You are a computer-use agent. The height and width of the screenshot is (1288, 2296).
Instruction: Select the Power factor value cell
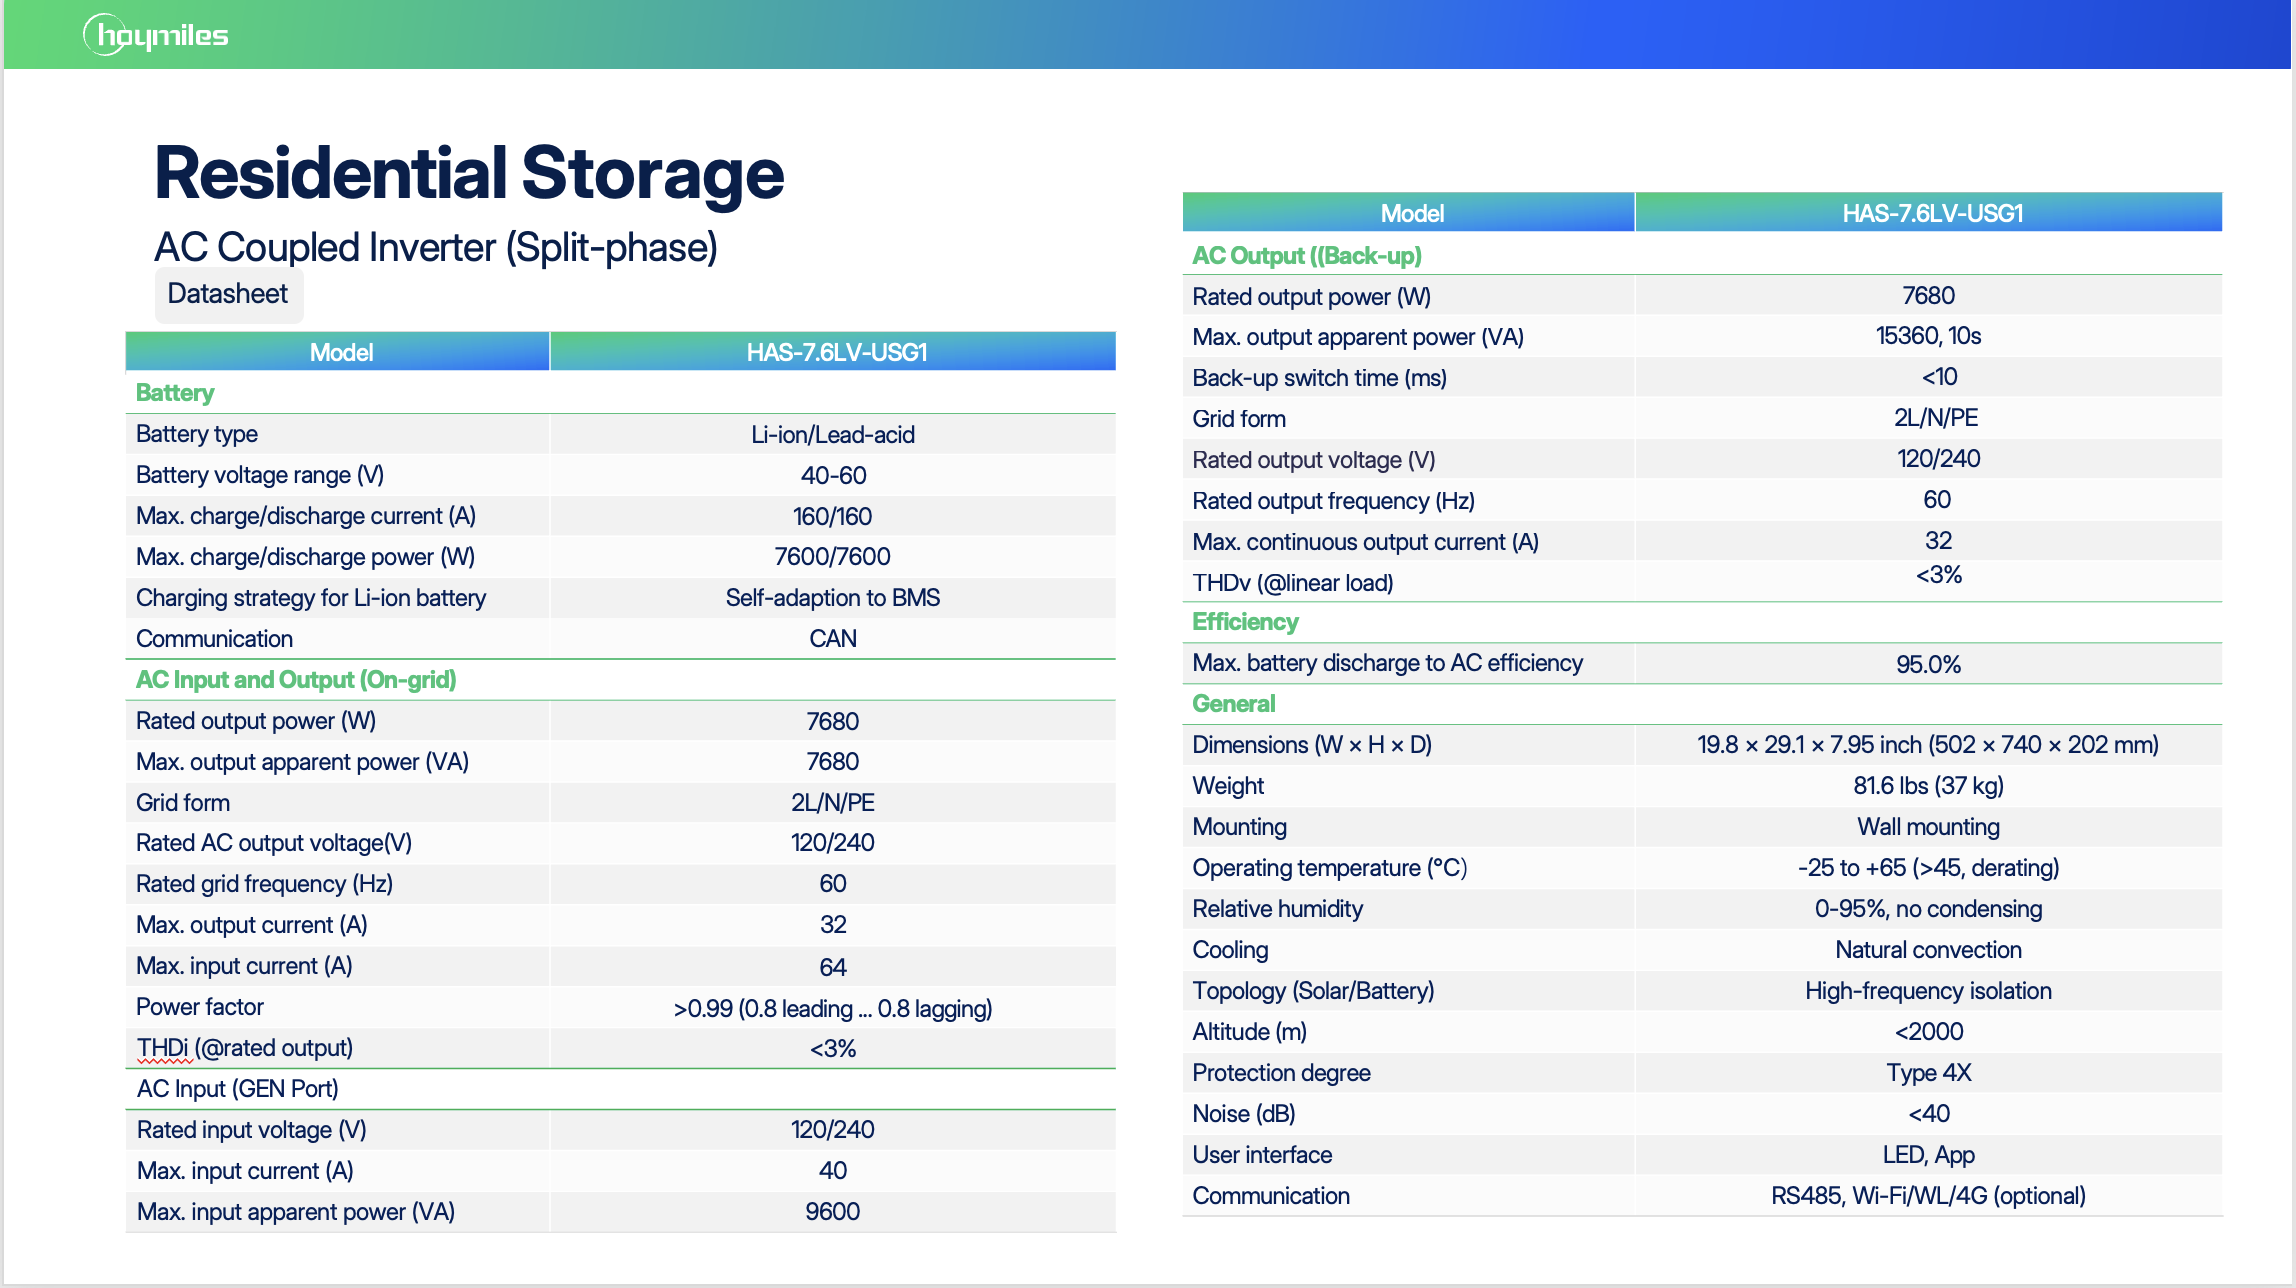[832, 1008]
